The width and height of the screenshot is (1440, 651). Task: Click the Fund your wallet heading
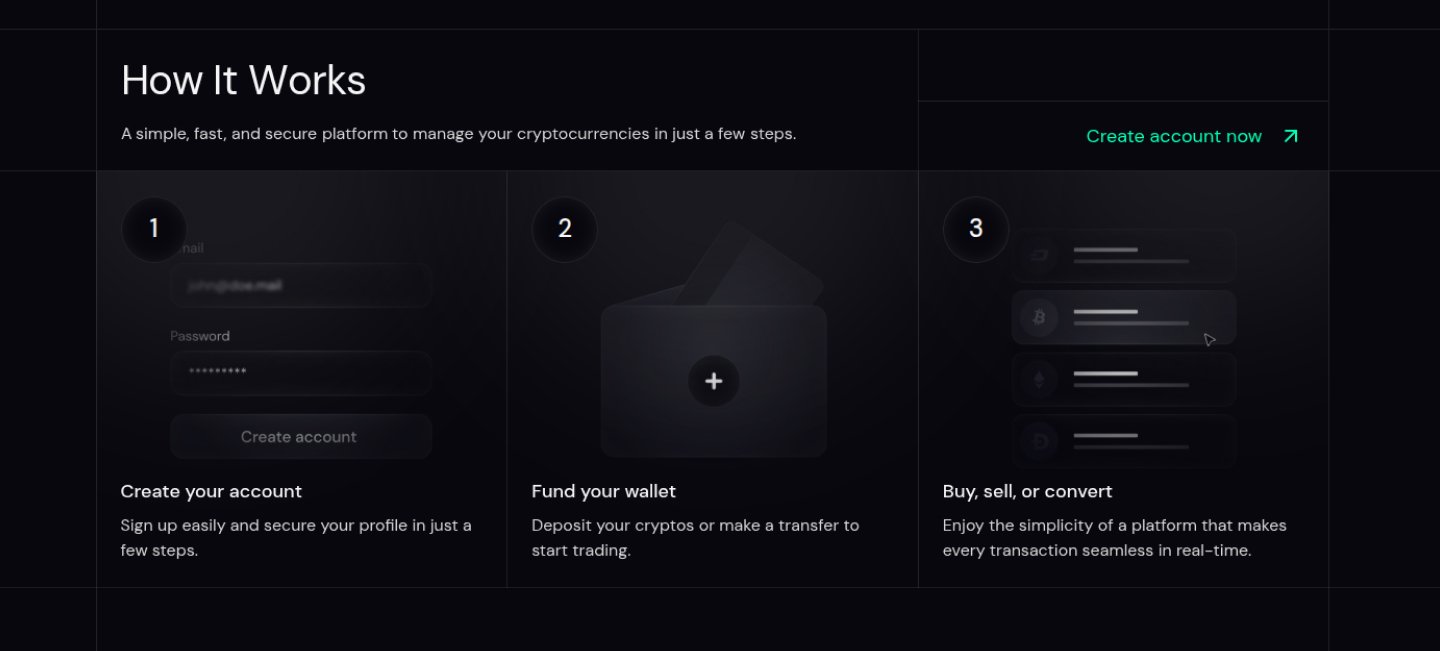[x=604, y=491]
